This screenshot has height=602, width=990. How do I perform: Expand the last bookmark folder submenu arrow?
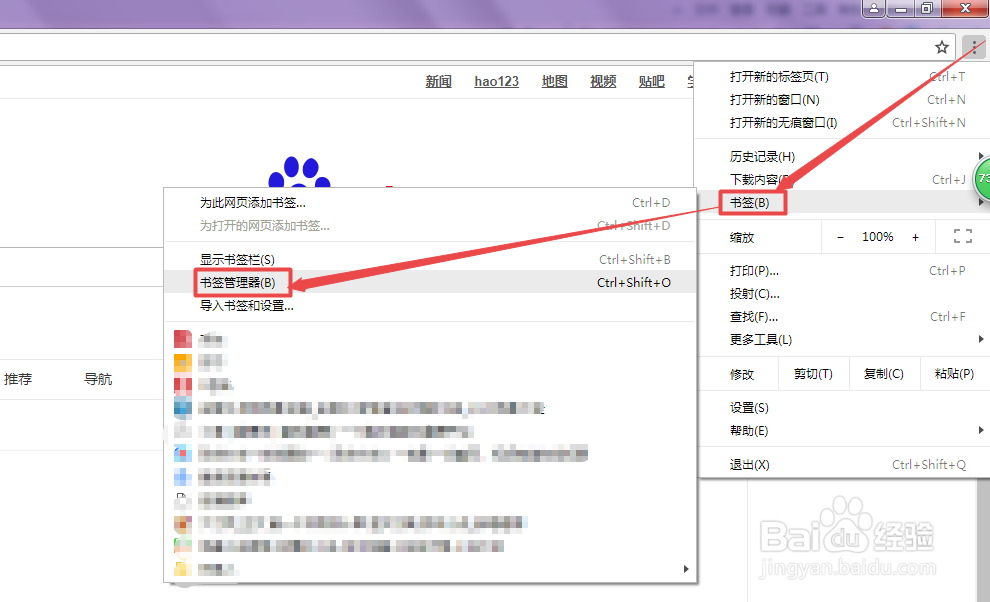coord(686,569)
